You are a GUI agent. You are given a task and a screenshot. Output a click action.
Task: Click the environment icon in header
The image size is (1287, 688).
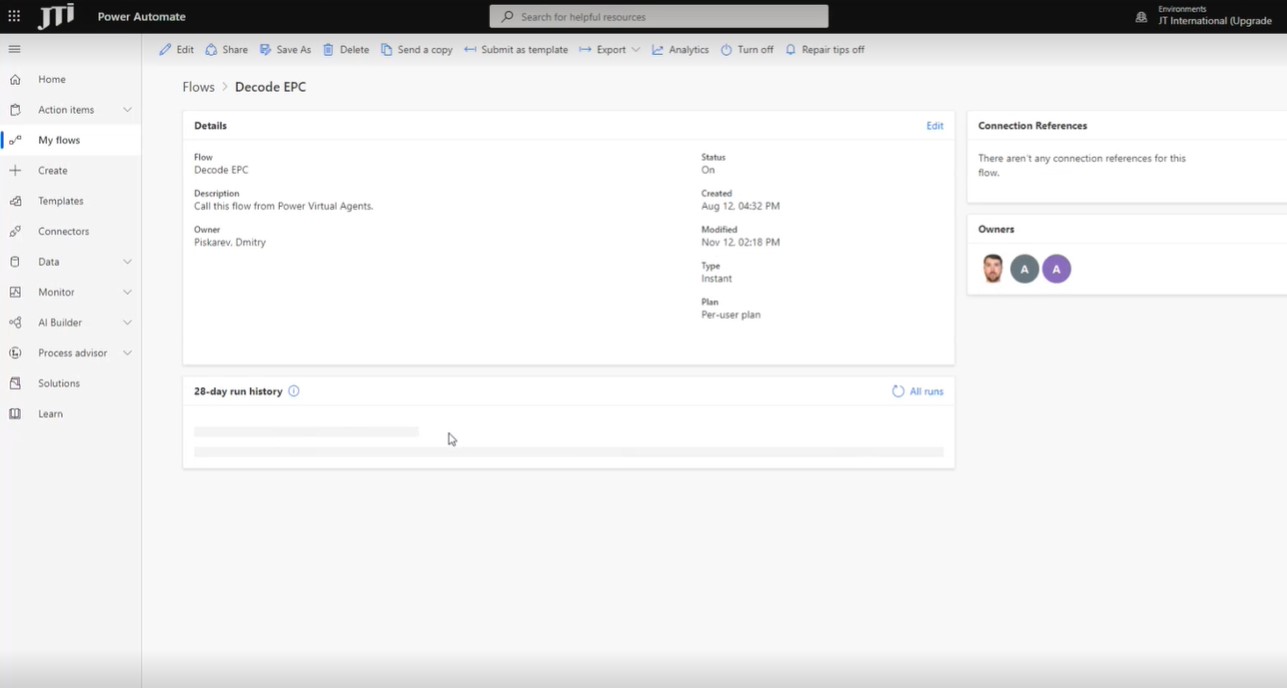(x=1141, y=17)
